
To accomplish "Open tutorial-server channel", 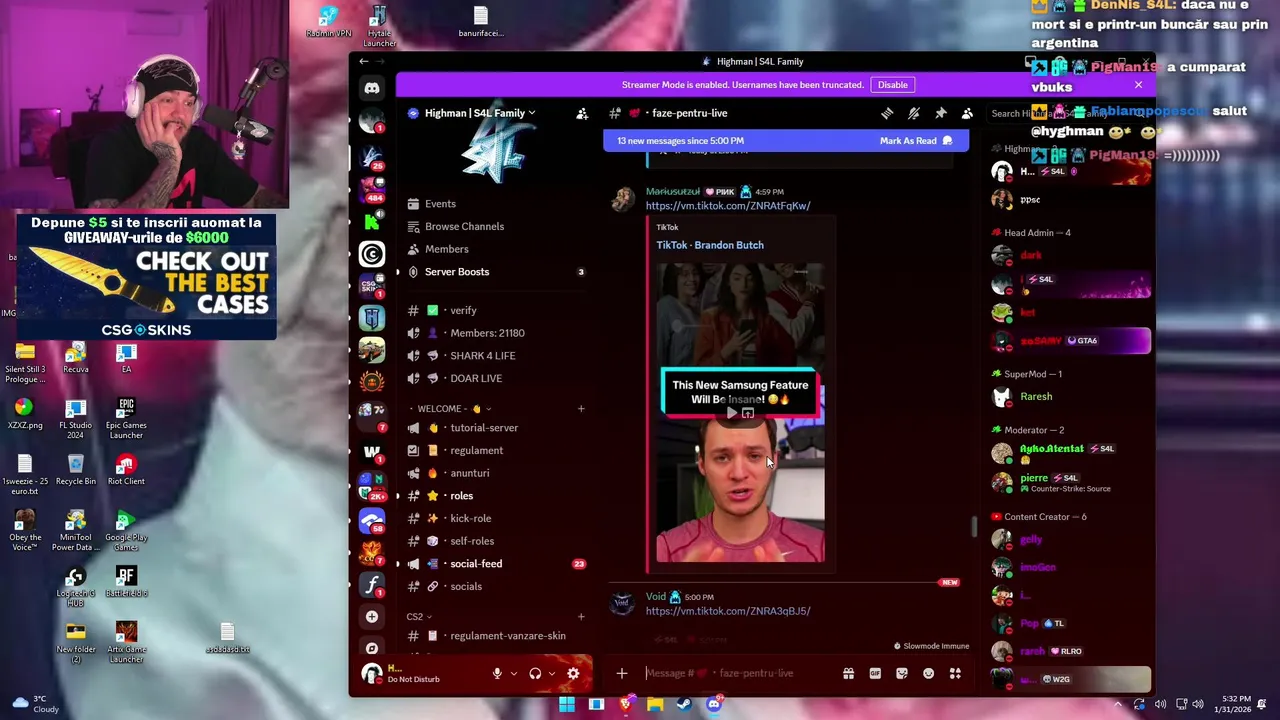I will (484, 428).
